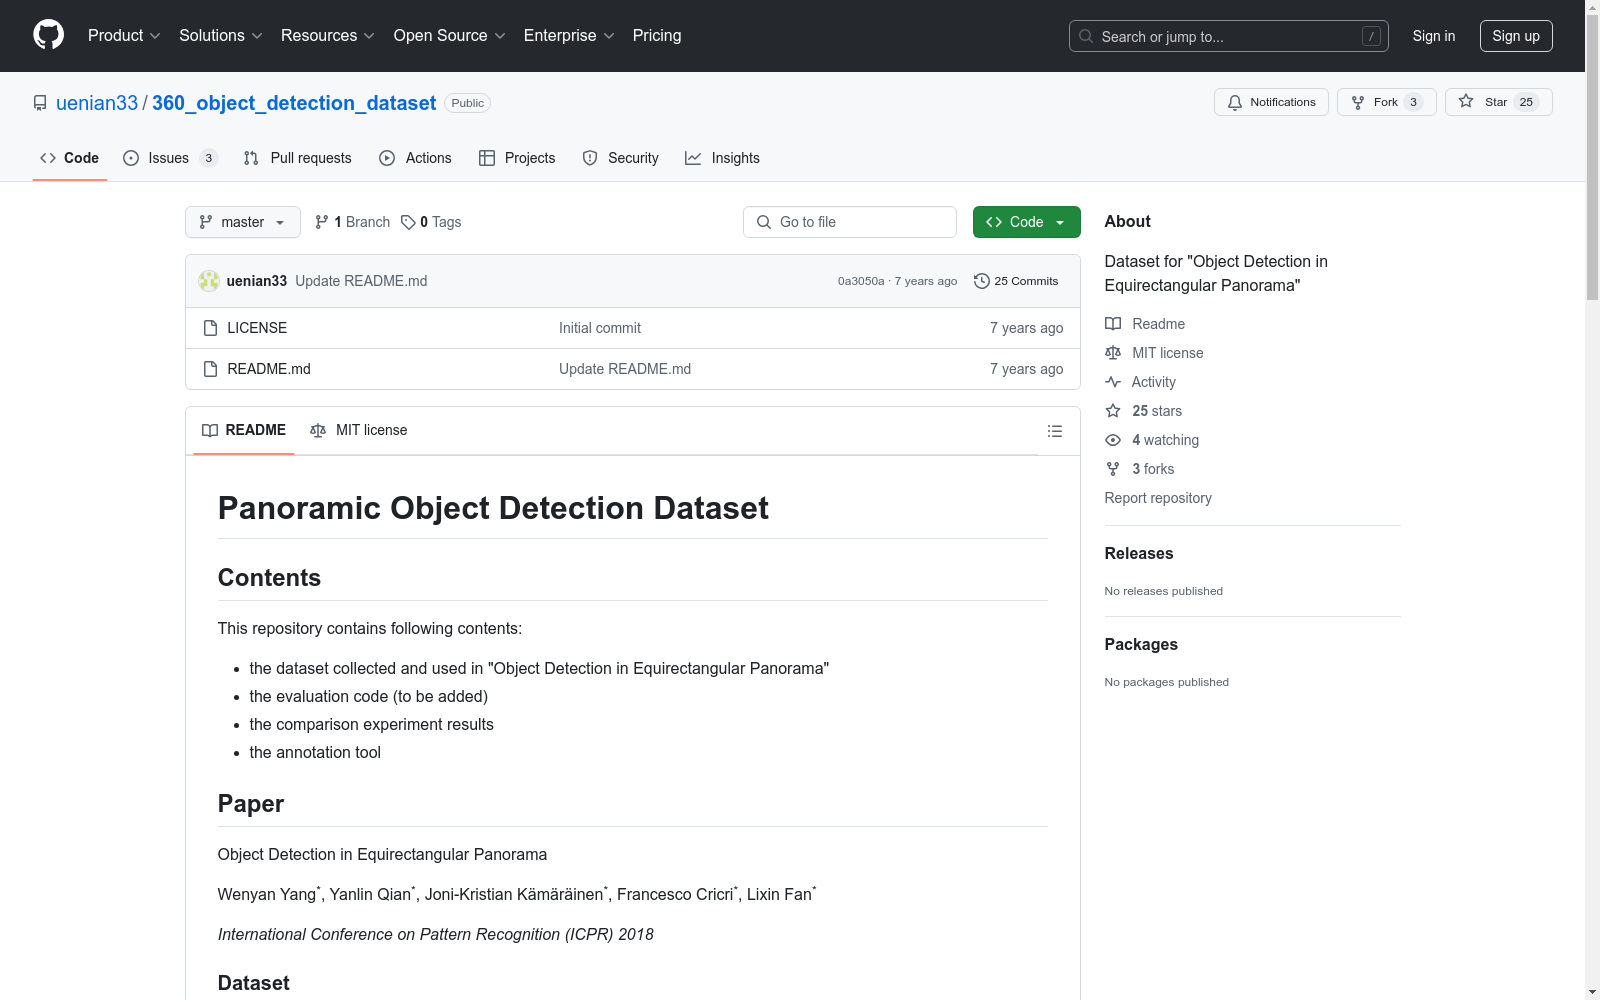1600x1000 pixels.
Task: Open the Projects tab
Action: tap(517, 158)
